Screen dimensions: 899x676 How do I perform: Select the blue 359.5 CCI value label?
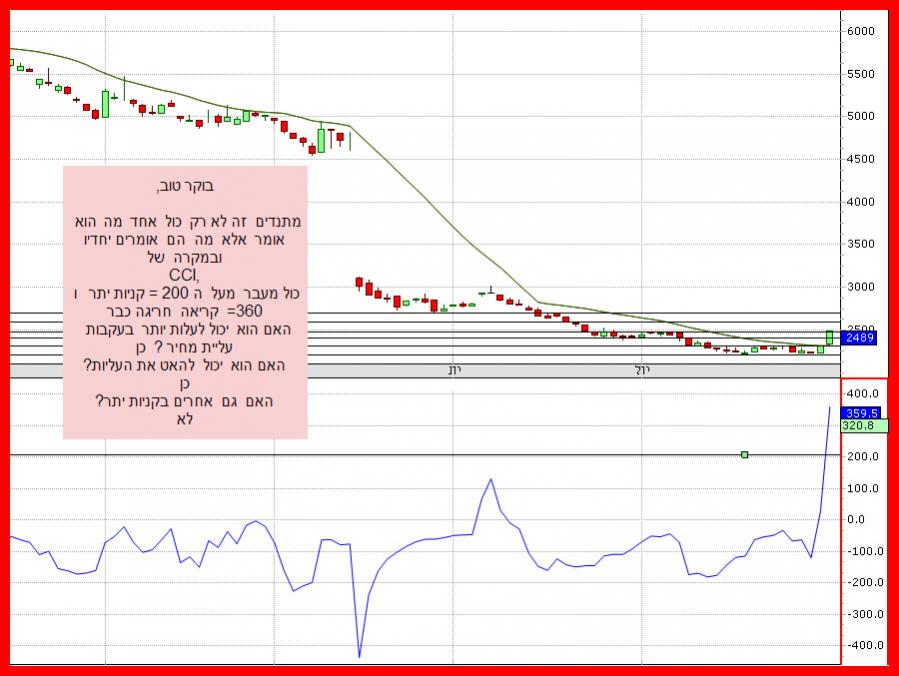click(x=860, y=412)
